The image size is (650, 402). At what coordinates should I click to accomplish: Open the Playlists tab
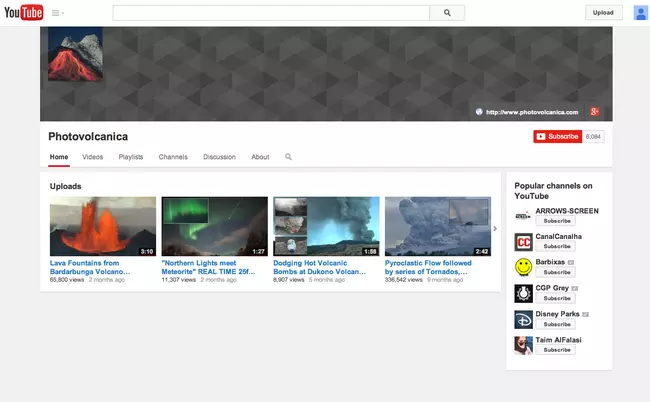(x=130, y=157)
